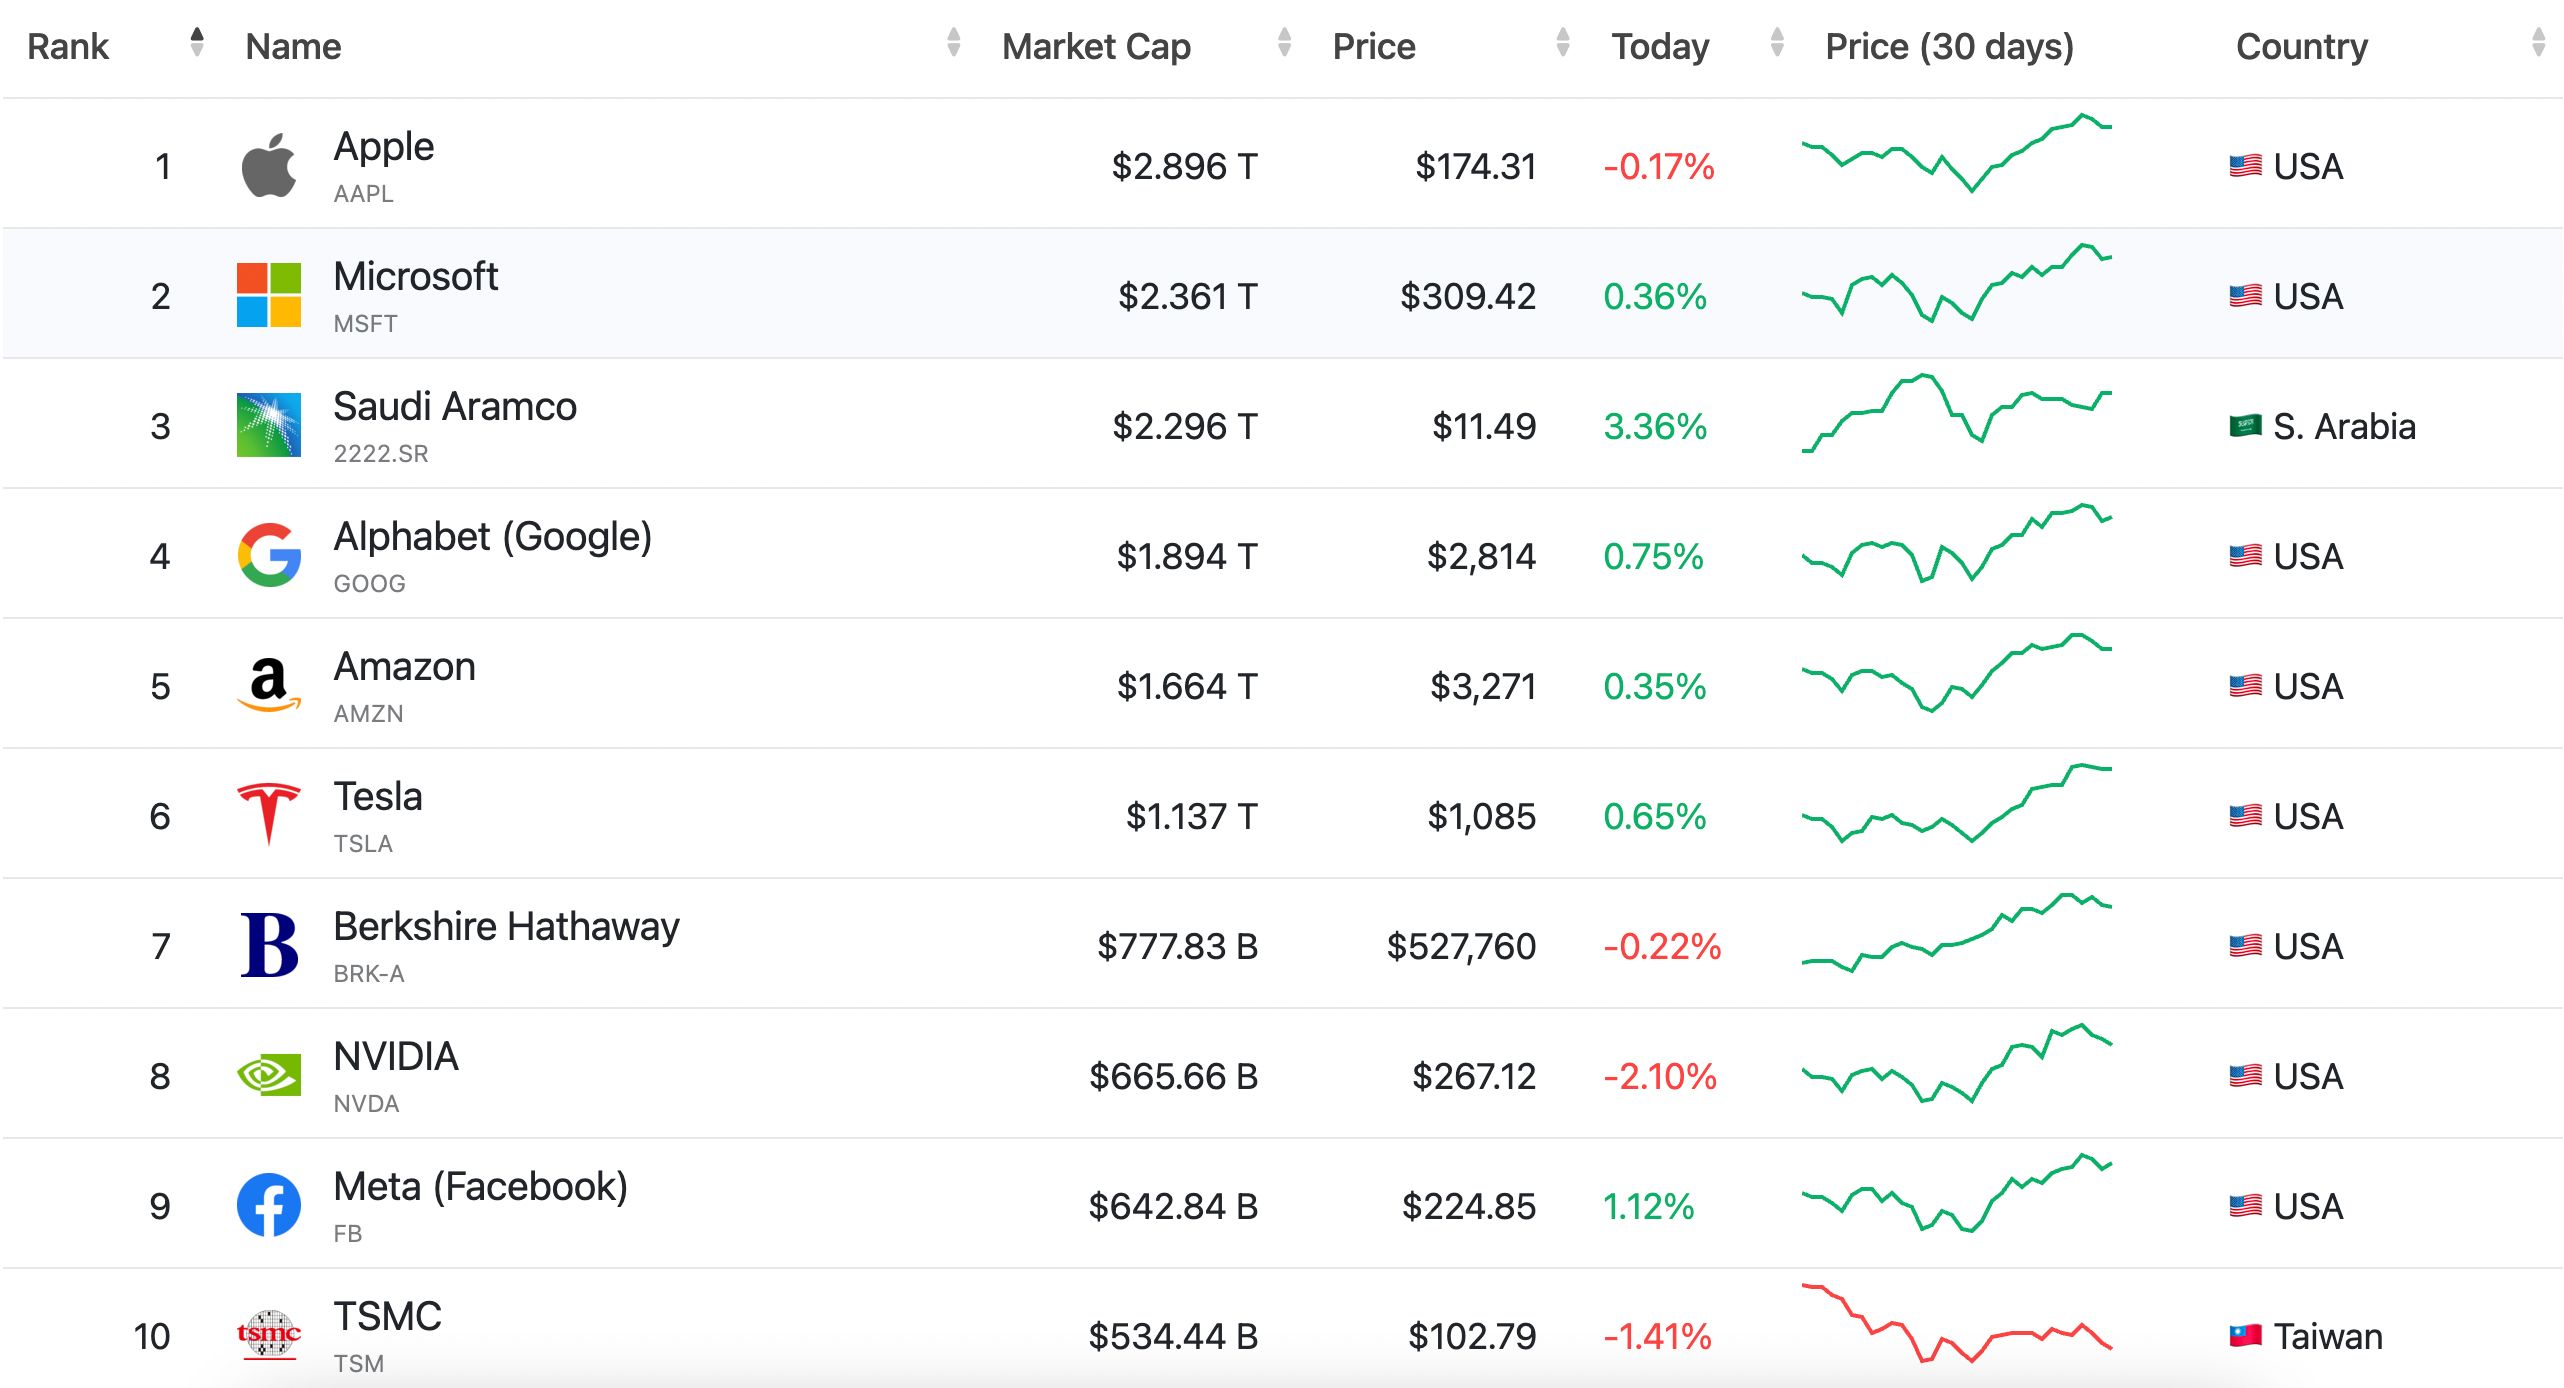Click the Saudi Arabia flag icon
The width and height of the screenshot is (2564, 1388).
coord(2245,426)
